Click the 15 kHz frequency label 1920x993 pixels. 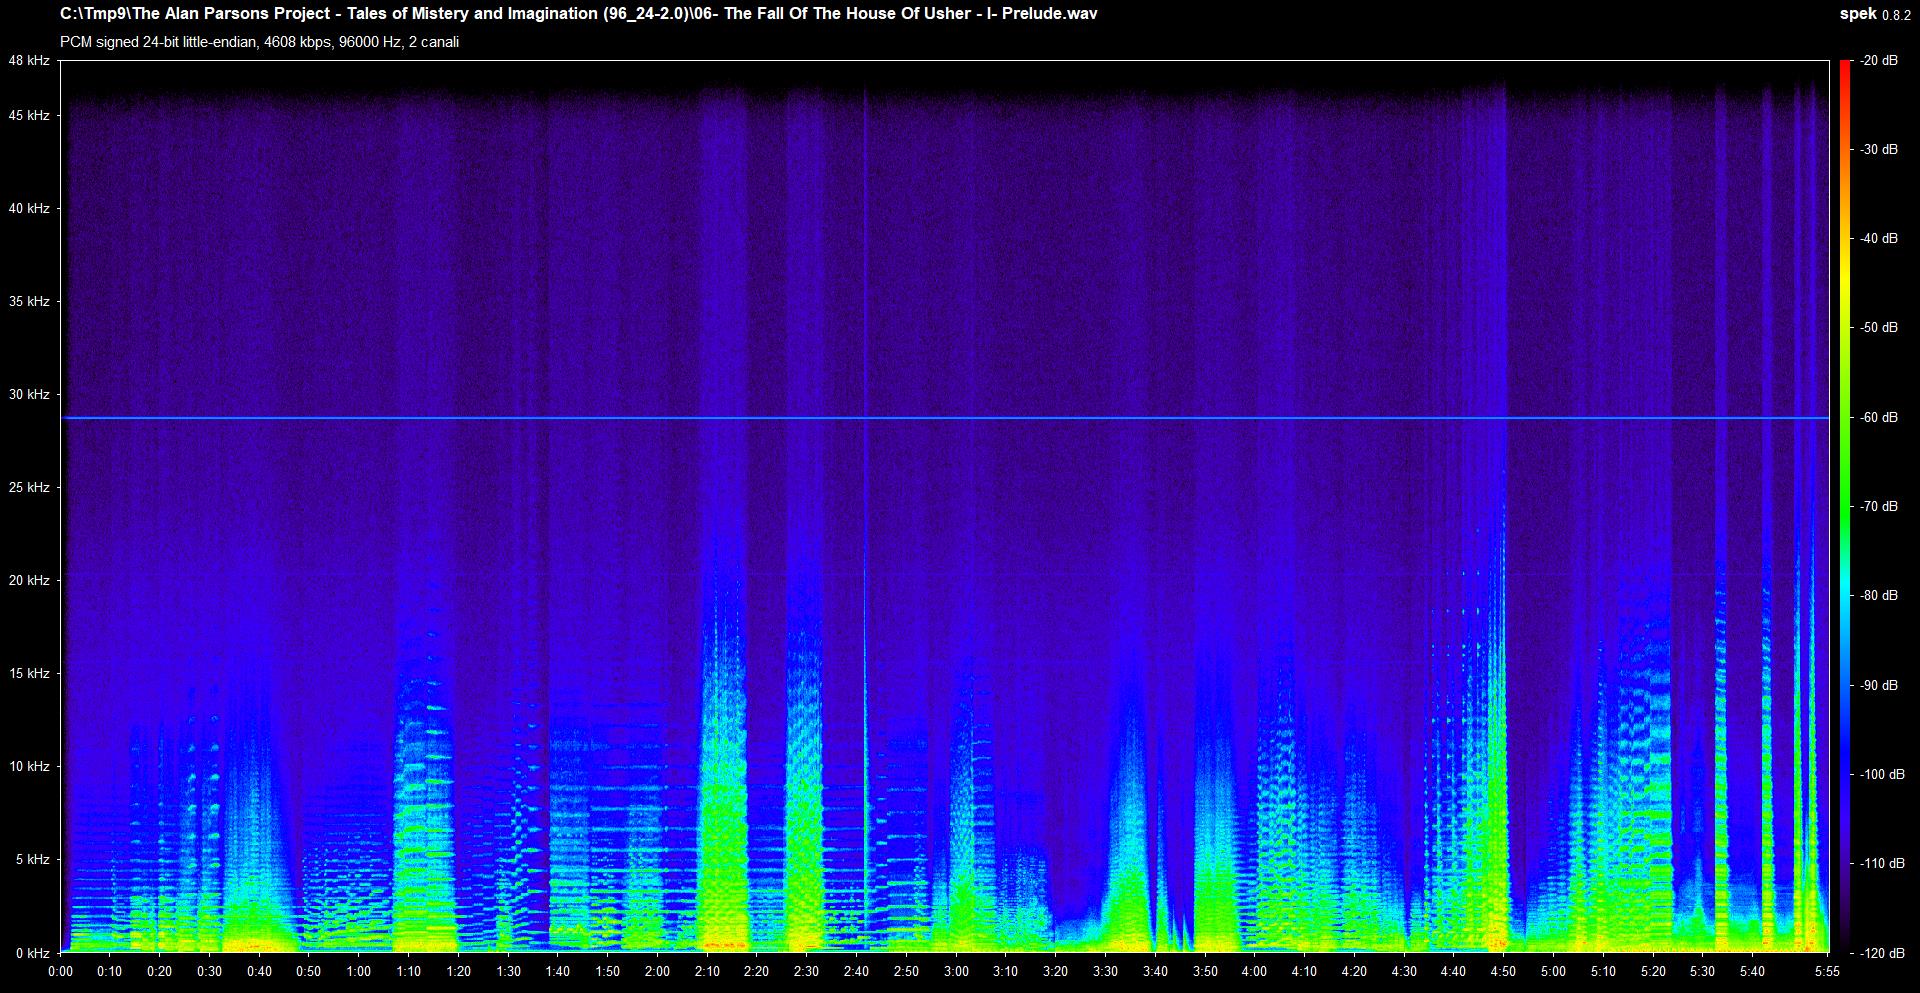click(28, 674)
